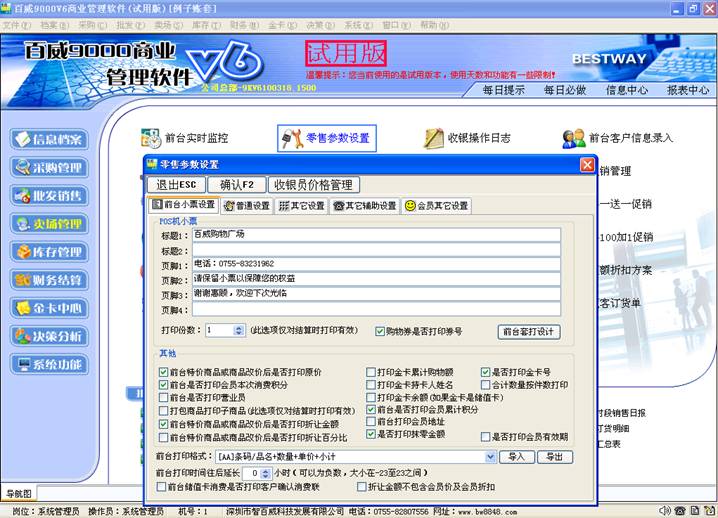This screenshot has width=718, height=518.
Task: Toggle 前台是否打印会员本次消费积分 checkbox
Action: click(163, 385)
